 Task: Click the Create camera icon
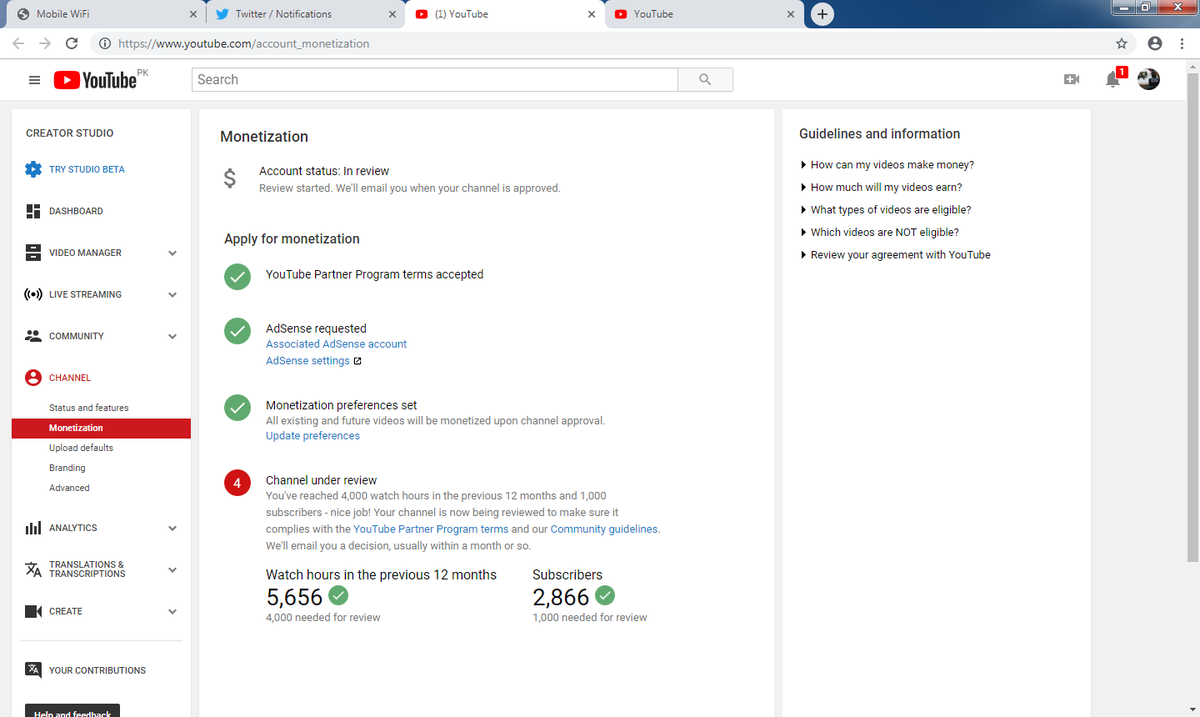pos(32,611)
